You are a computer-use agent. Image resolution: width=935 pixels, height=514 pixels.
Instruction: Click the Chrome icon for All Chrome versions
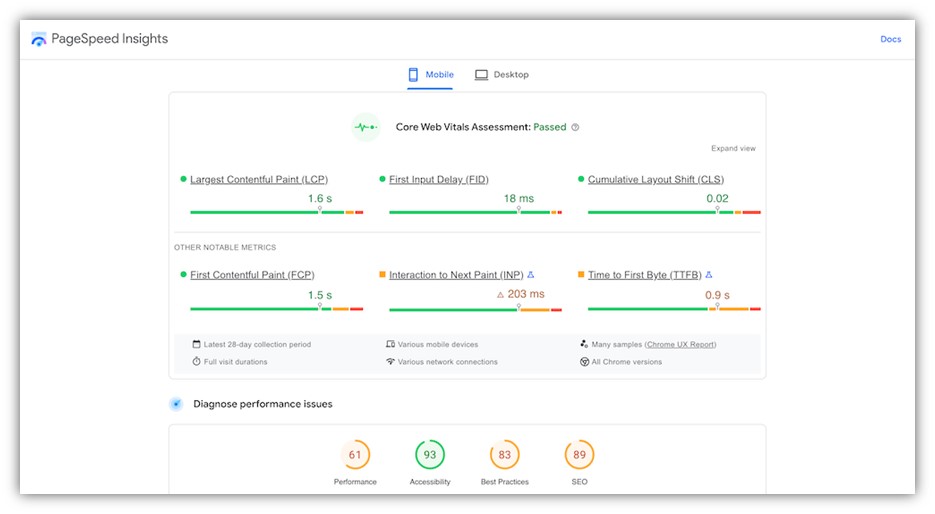584,362
